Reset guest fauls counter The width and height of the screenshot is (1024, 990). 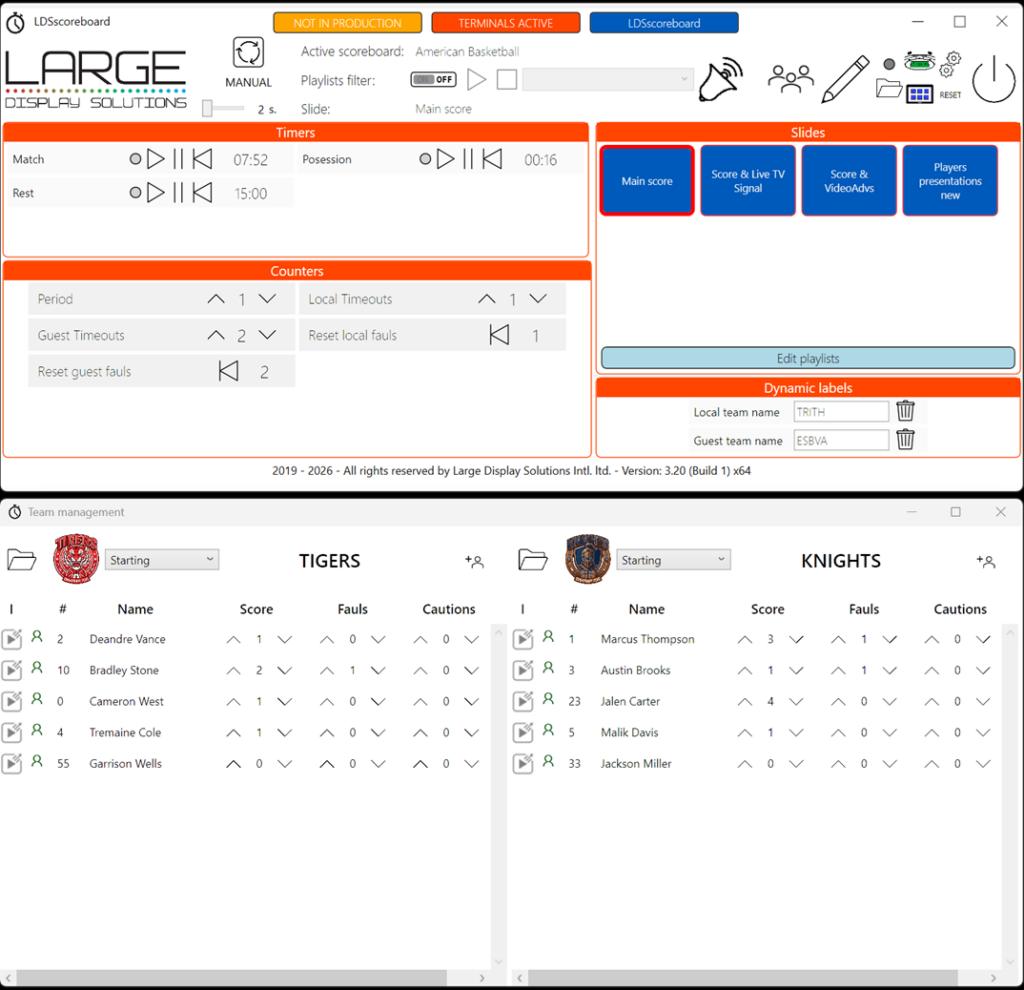(229, 371)
